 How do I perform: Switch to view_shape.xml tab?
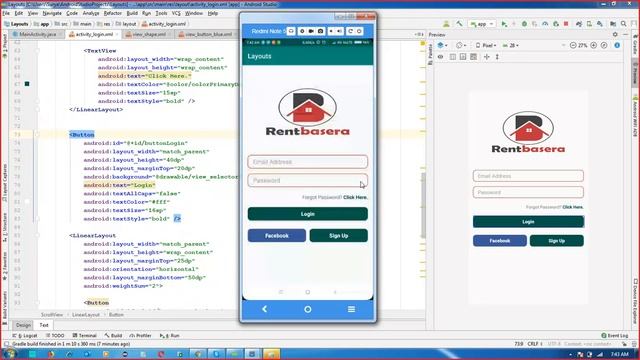pyautogui.click(x=149, y=34)
